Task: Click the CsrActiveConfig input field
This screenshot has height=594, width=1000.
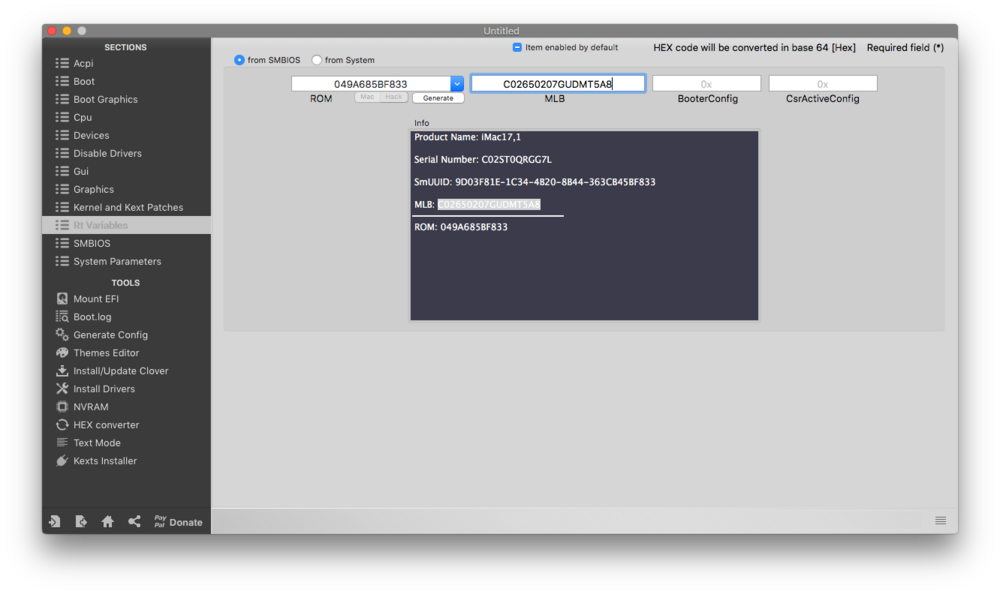Action: pos(822,84)
